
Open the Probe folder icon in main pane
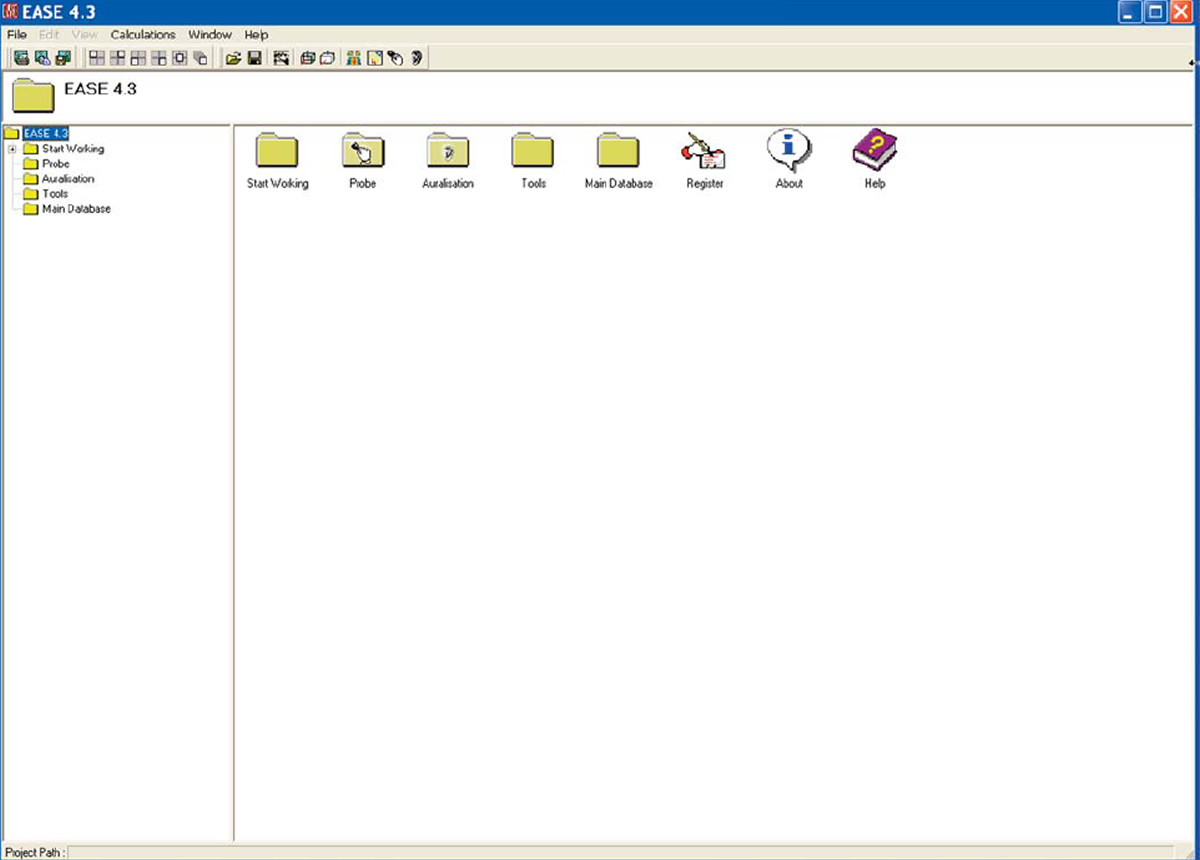[363, 151]
